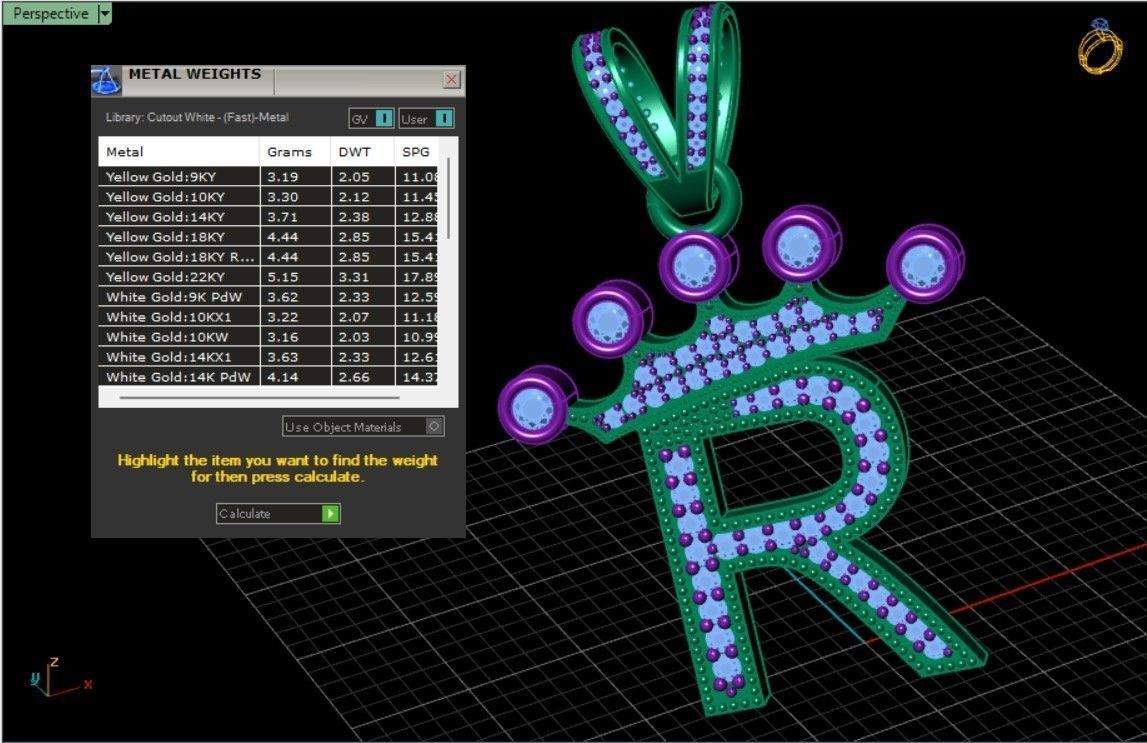This screenshot has width=1147, height=743.
Task: Select the Yellow Gold:18KY R... row
Action: point(268,257)
